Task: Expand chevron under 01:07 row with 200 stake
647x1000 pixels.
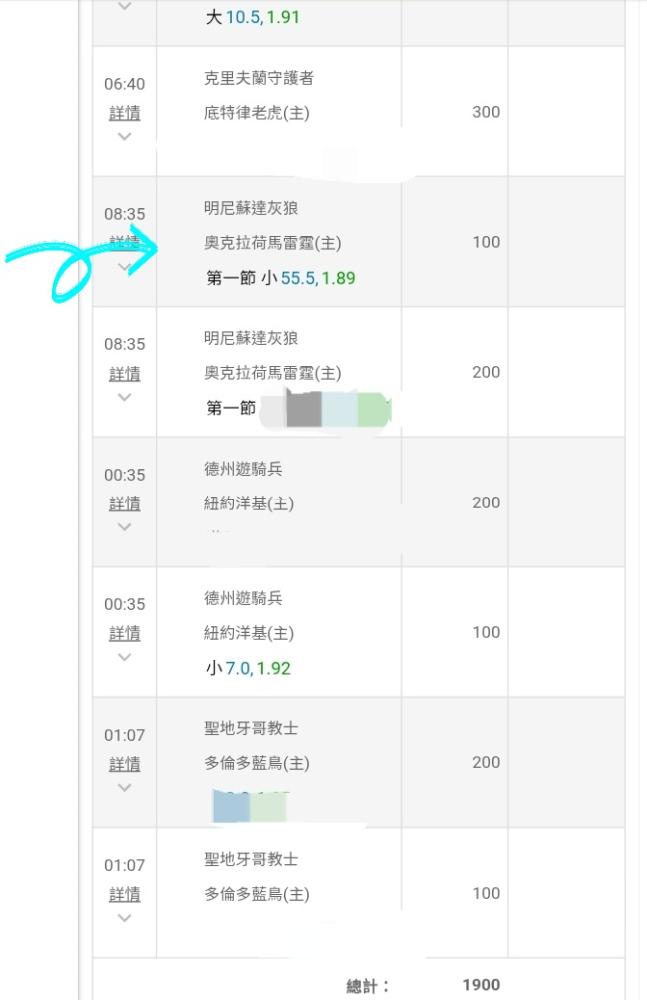Action: (x=124, y=788)
